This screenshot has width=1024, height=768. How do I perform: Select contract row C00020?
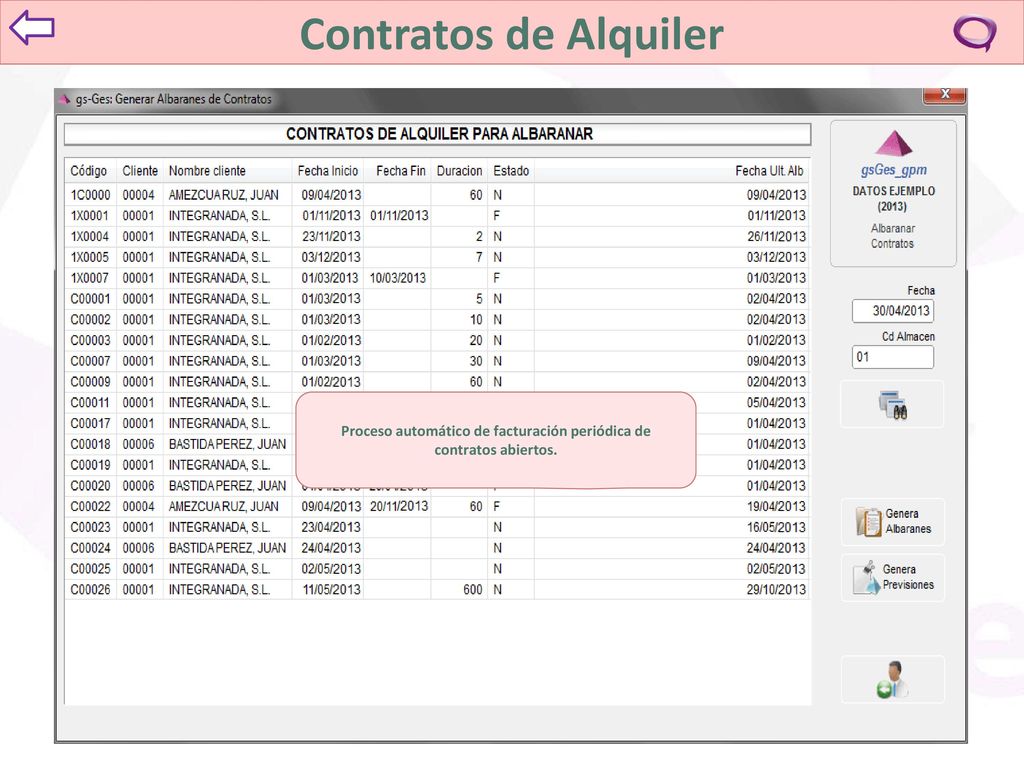point(437,486)
